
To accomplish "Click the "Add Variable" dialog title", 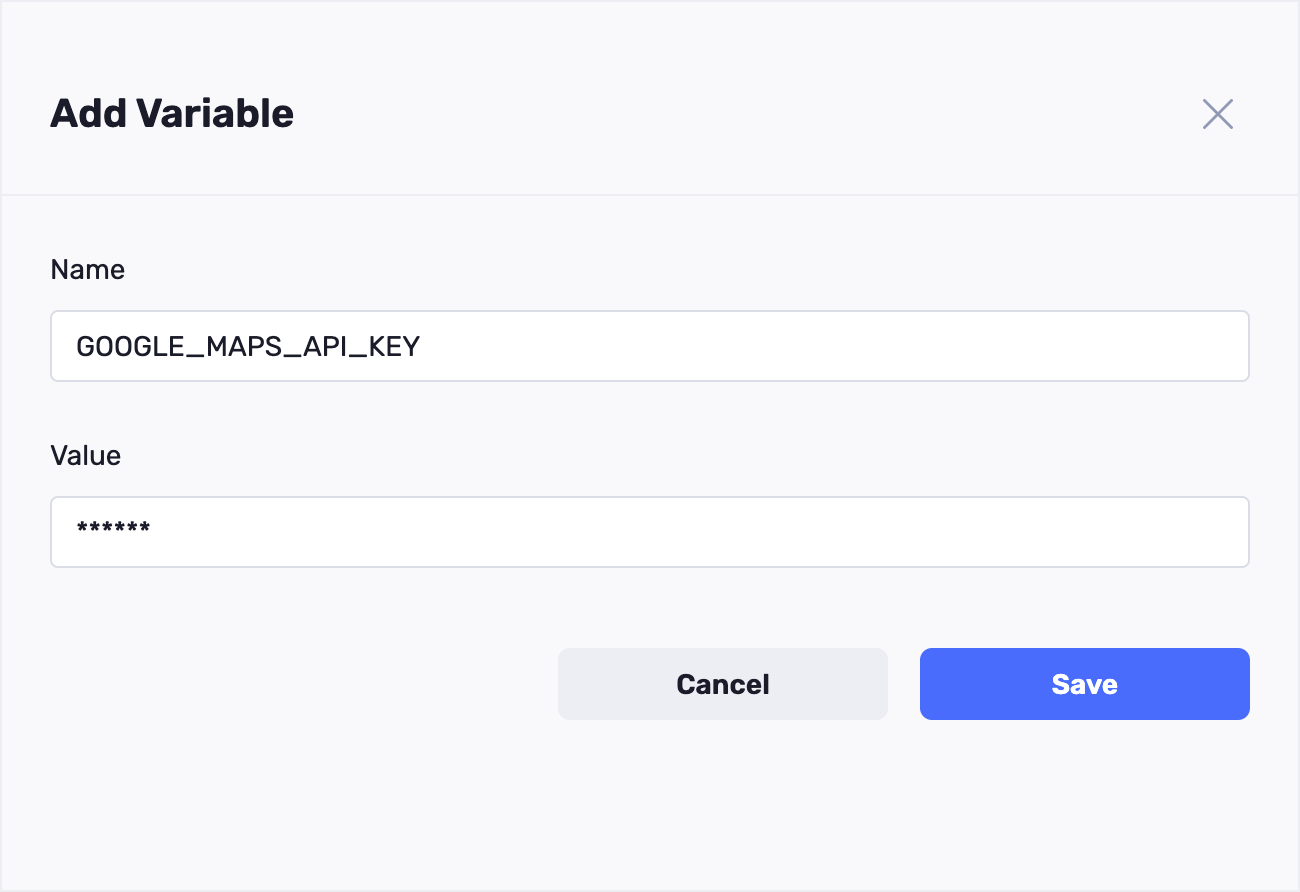I will 172,114.
